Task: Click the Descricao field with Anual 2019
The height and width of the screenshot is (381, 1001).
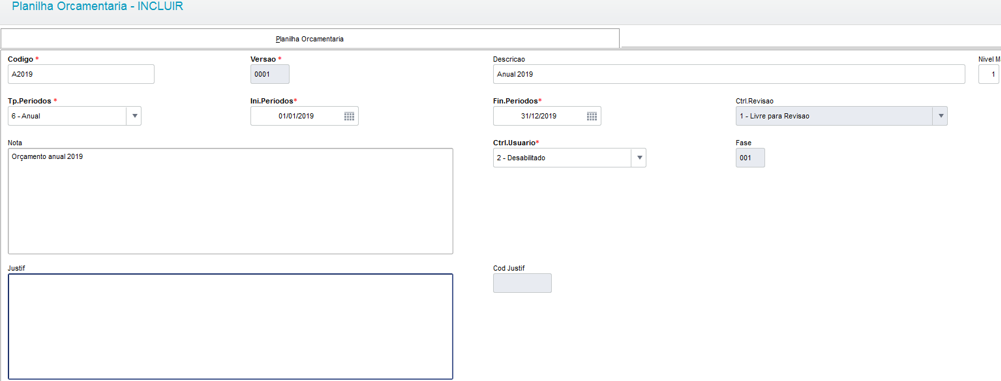Action: [x=729, y=74]
